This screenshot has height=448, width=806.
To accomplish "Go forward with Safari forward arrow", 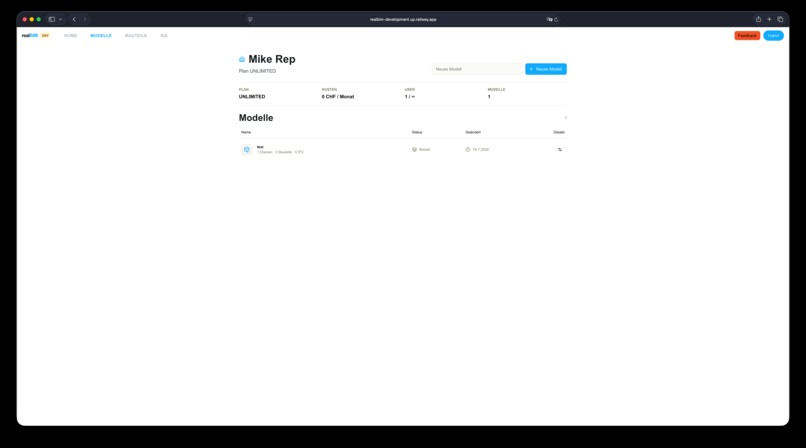I will click(85, 20).
